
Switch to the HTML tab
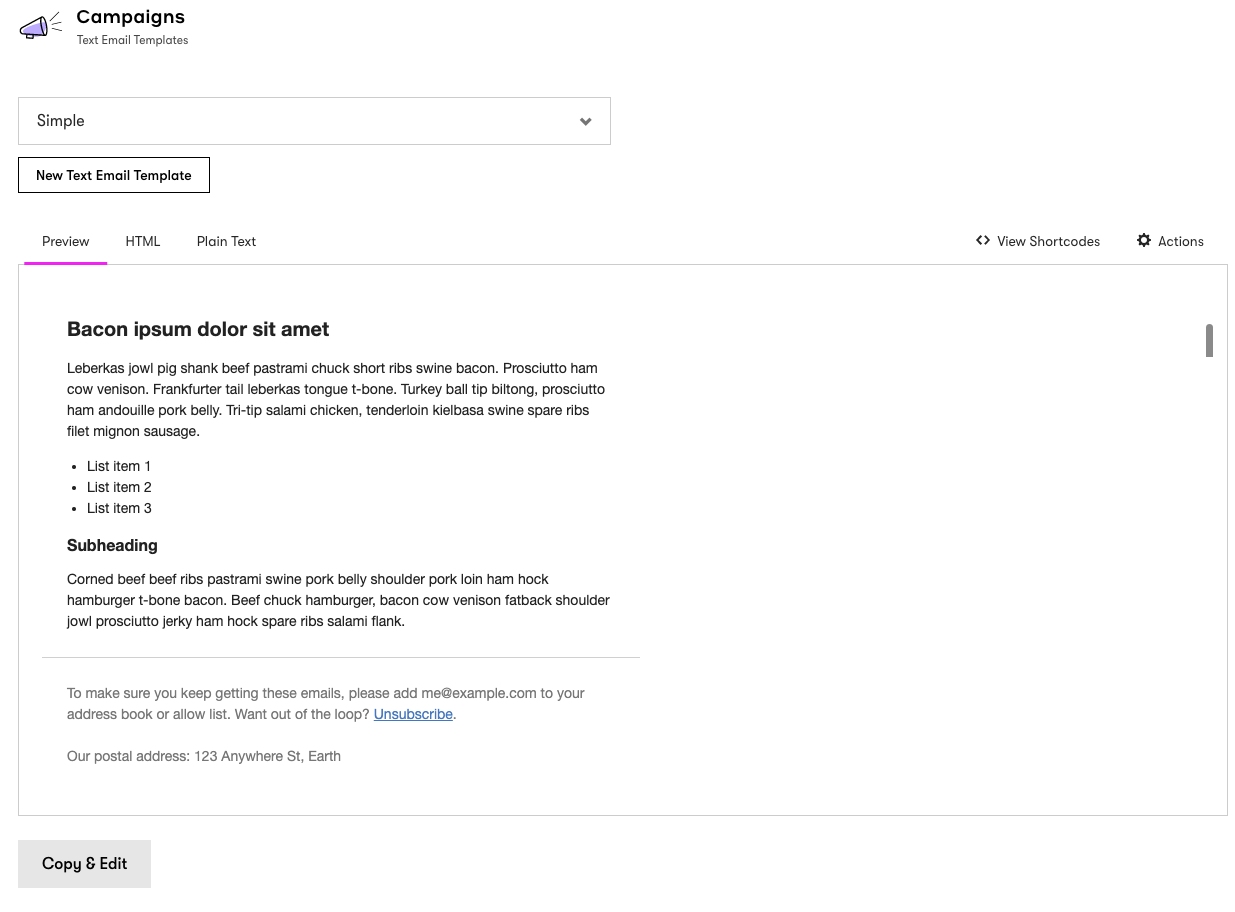[x=142, y=241]
